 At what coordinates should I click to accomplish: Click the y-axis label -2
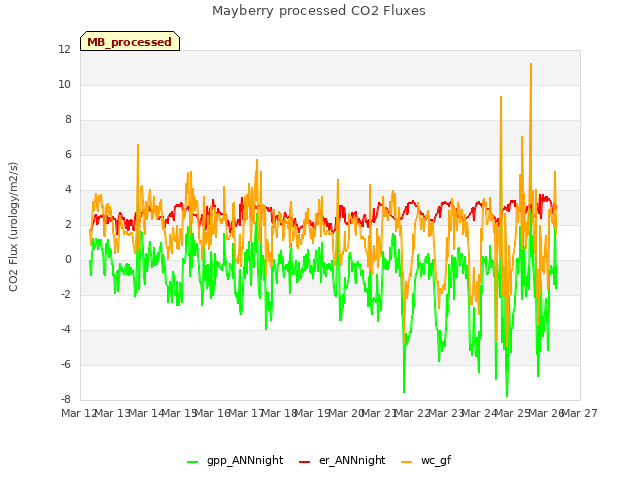tap(66, 294)
